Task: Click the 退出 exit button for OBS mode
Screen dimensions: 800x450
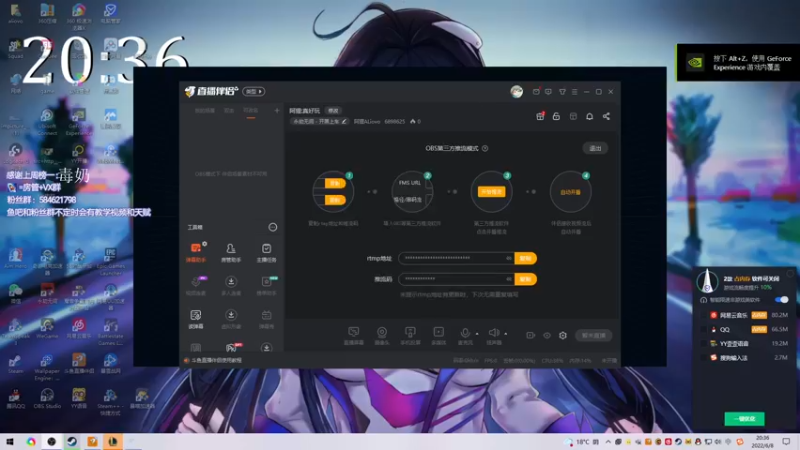Action: pos(595,148)
